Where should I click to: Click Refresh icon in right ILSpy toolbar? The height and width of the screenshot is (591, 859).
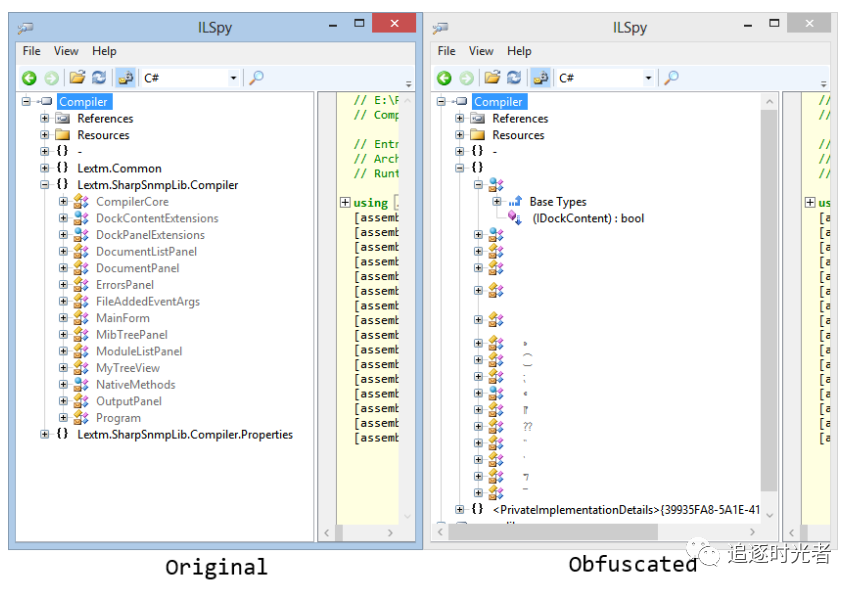click(514, 78)
